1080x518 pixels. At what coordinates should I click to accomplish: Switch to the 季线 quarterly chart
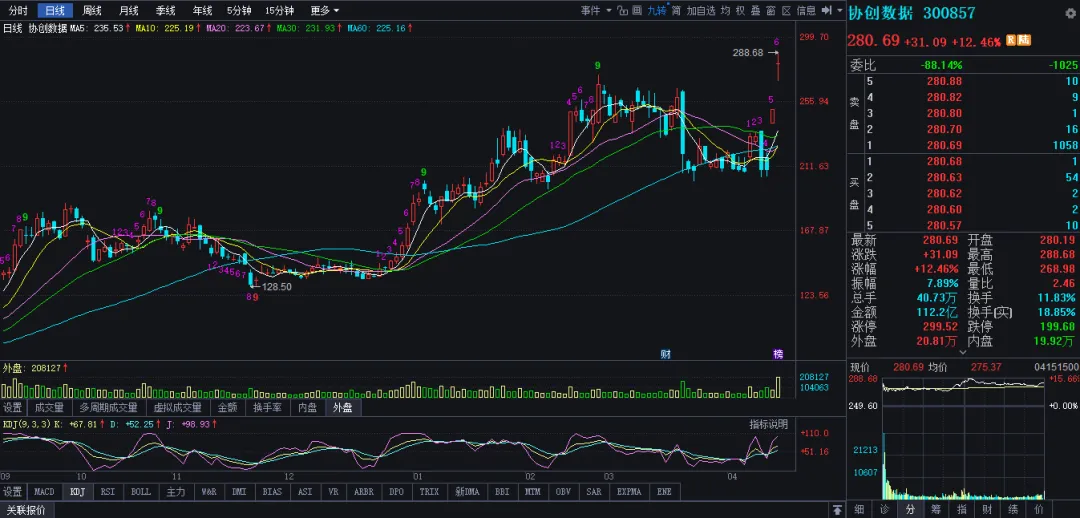tap(165, 10)
